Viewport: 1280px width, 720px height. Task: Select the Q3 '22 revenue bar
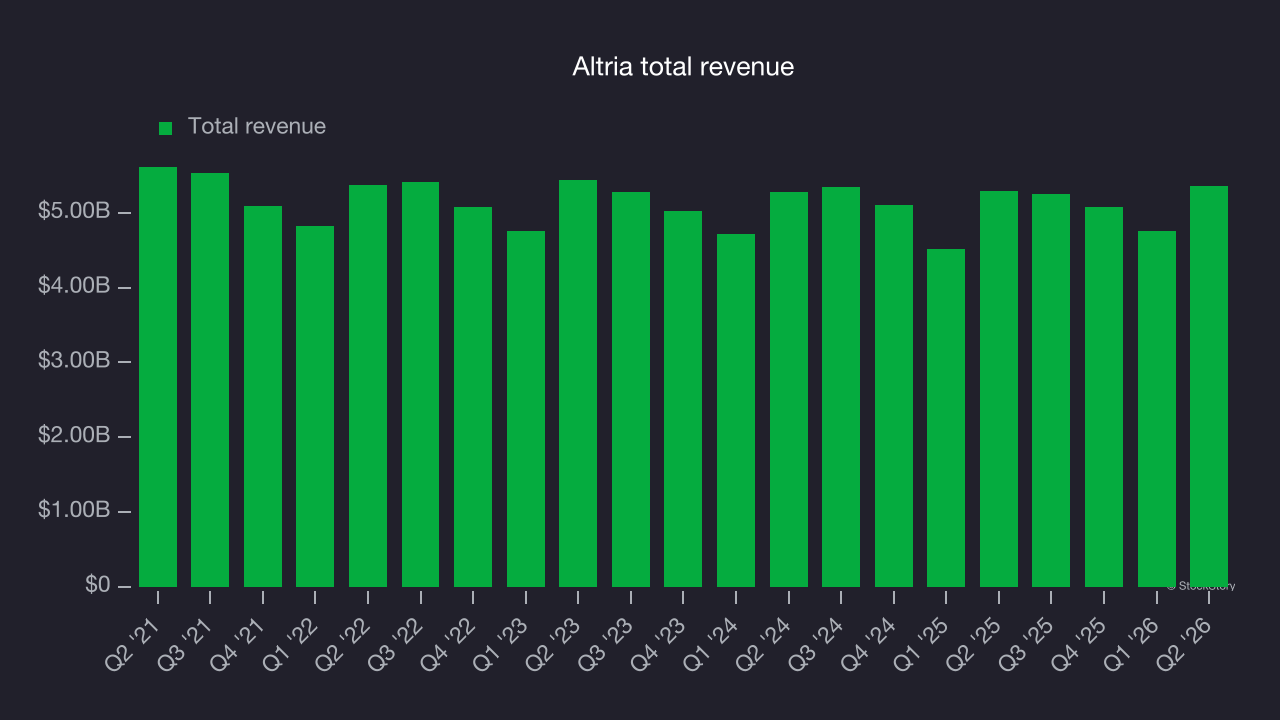[x=421, y=384]
